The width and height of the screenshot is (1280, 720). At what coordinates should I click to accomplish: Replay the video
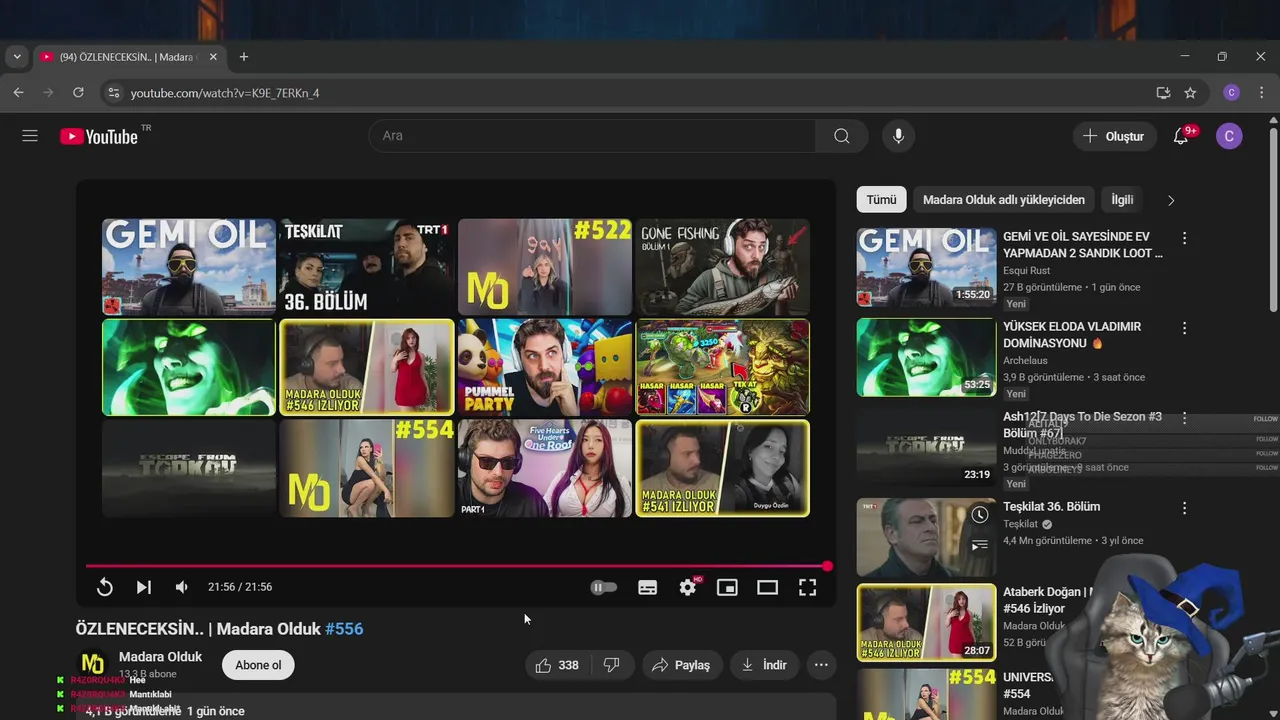click(105, 587)
